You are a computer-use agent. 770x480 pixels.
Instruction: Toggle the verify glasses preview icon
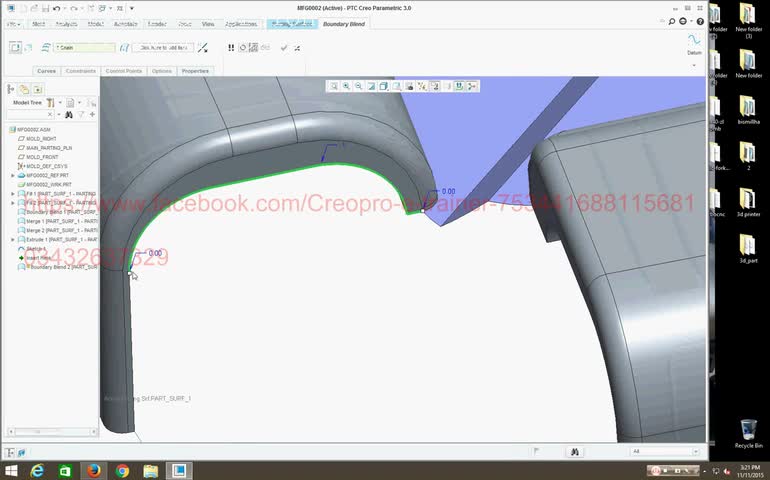(265, 48)
